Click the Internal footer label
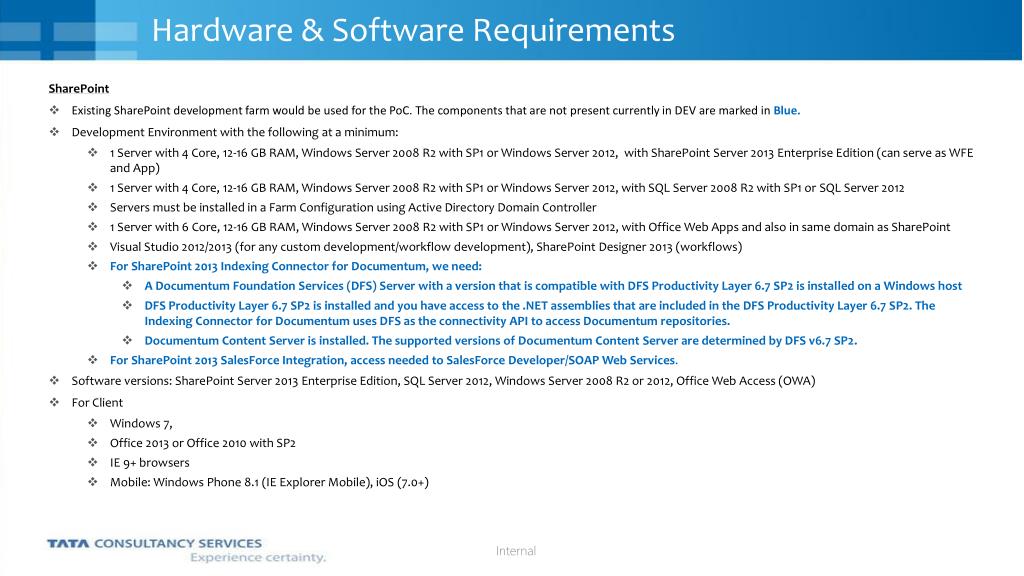Screen dimensions: 1024x576 pos(516,551)
